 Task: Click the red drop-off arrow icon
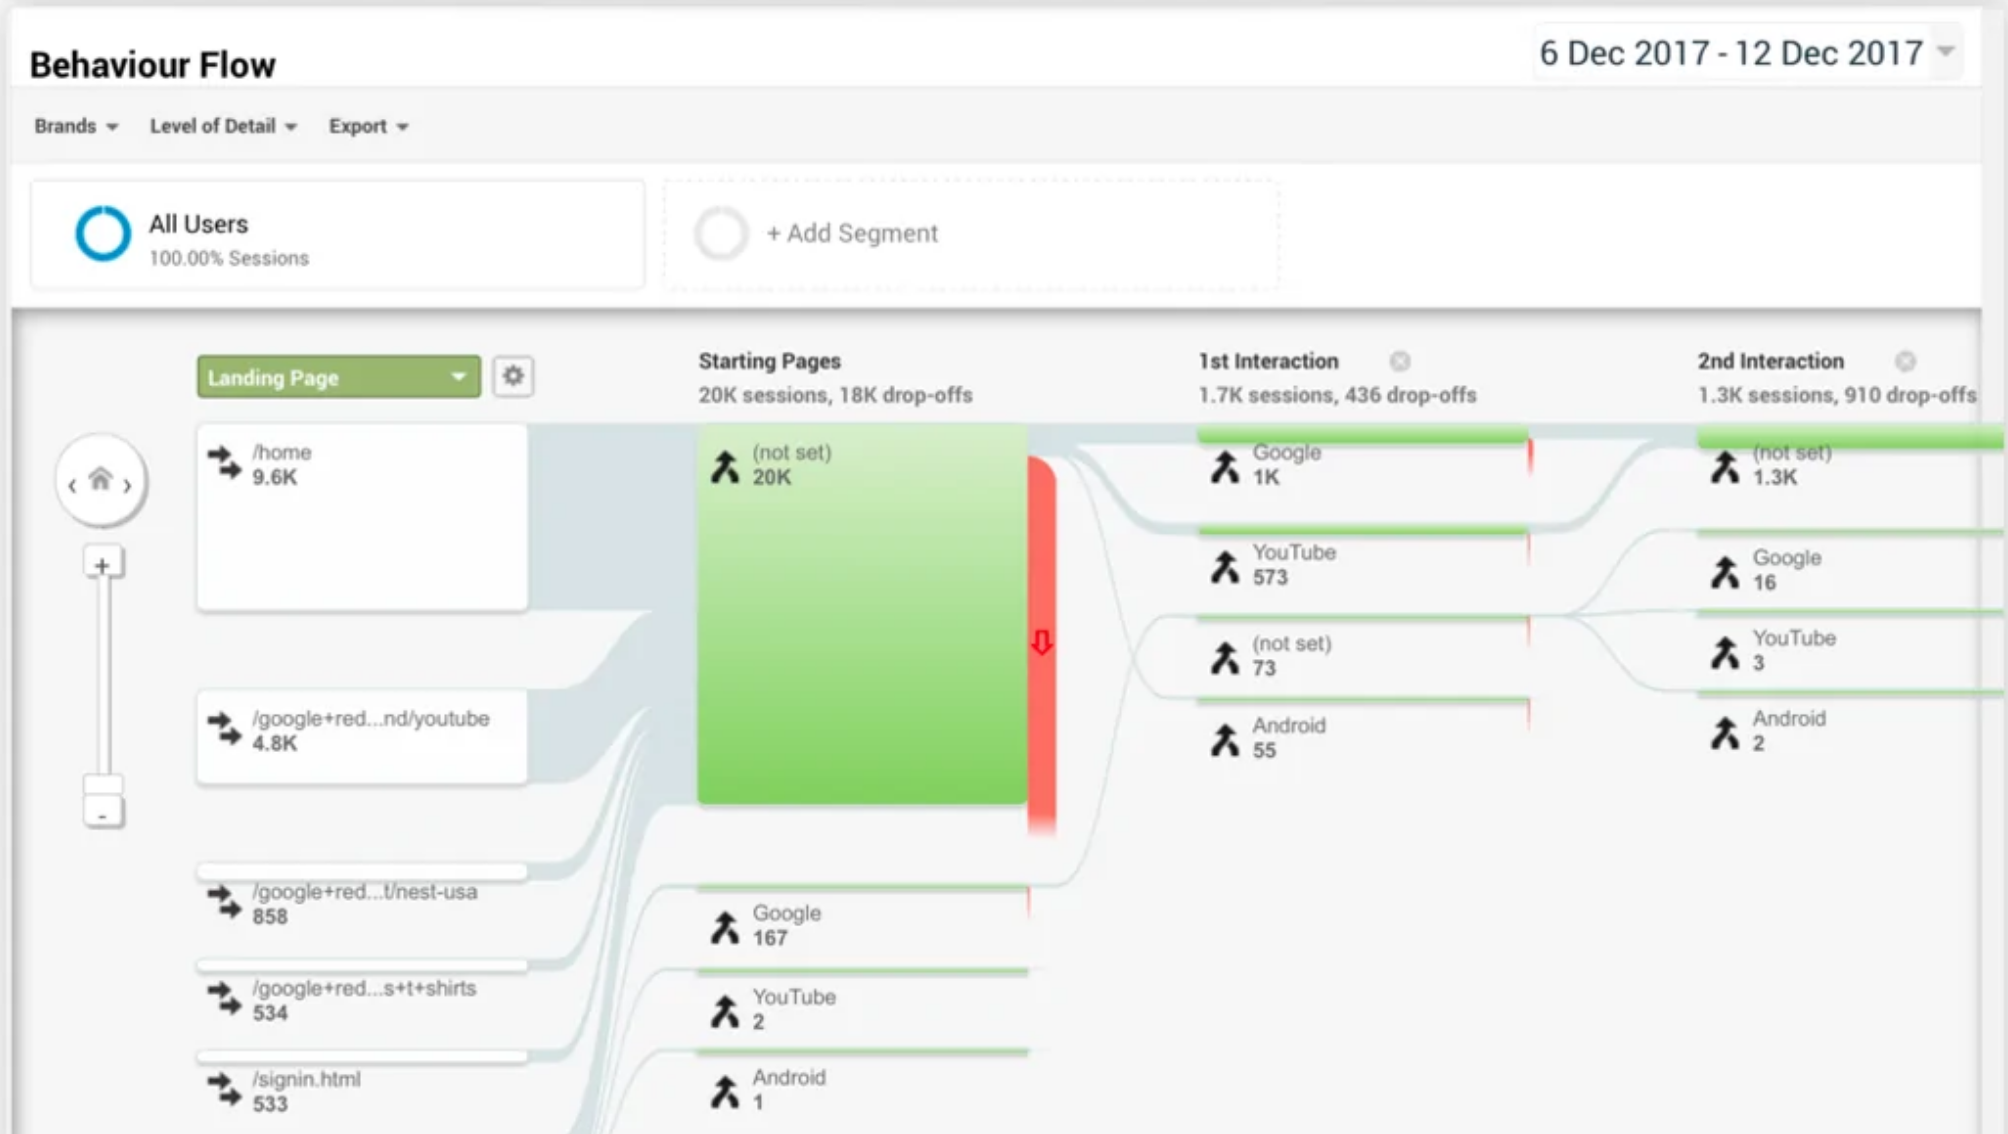pos(1041,642)
